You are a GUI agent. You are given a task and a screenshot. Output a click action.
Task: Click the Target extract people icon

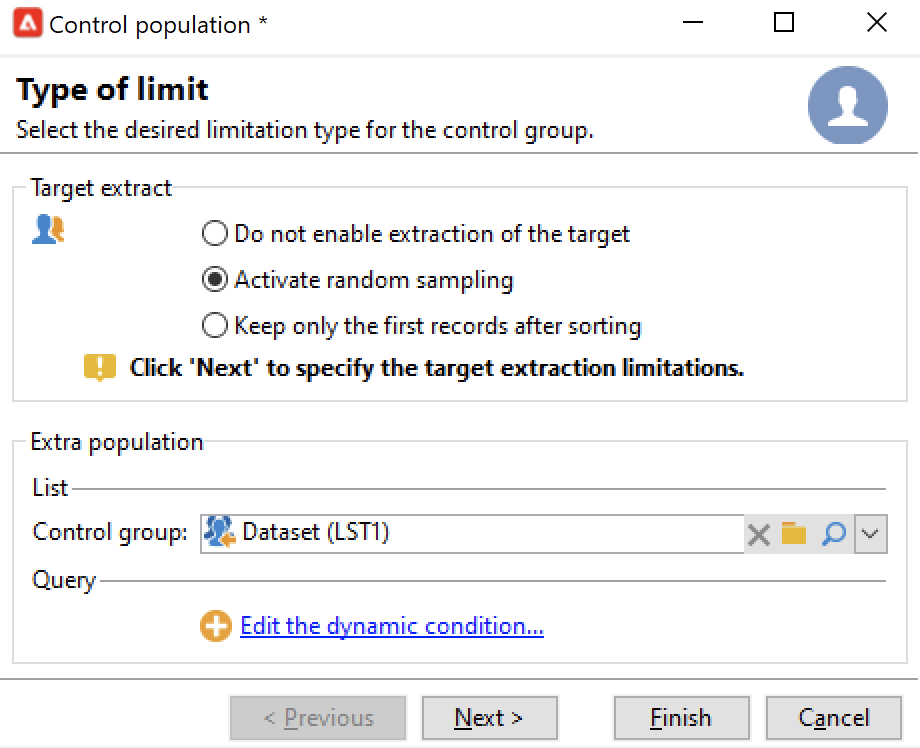48,231
